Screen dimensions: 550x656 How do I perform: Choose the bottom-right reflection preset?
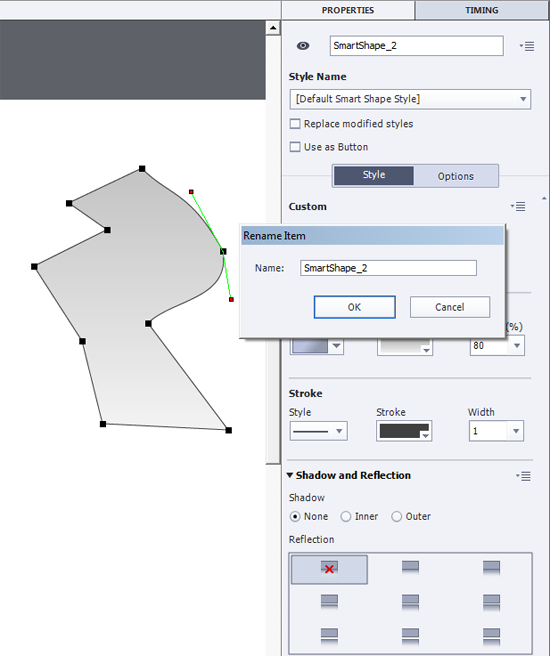coord(491,636)
